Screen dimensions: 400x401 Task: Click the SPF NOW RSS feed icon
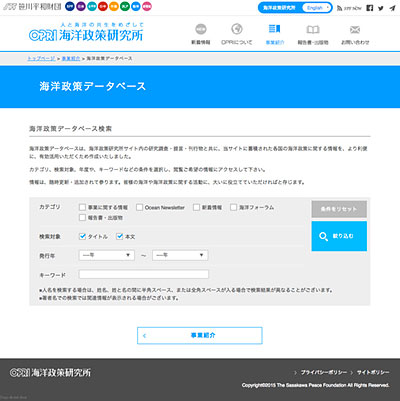pyautogui.click(x=339, y=8)
